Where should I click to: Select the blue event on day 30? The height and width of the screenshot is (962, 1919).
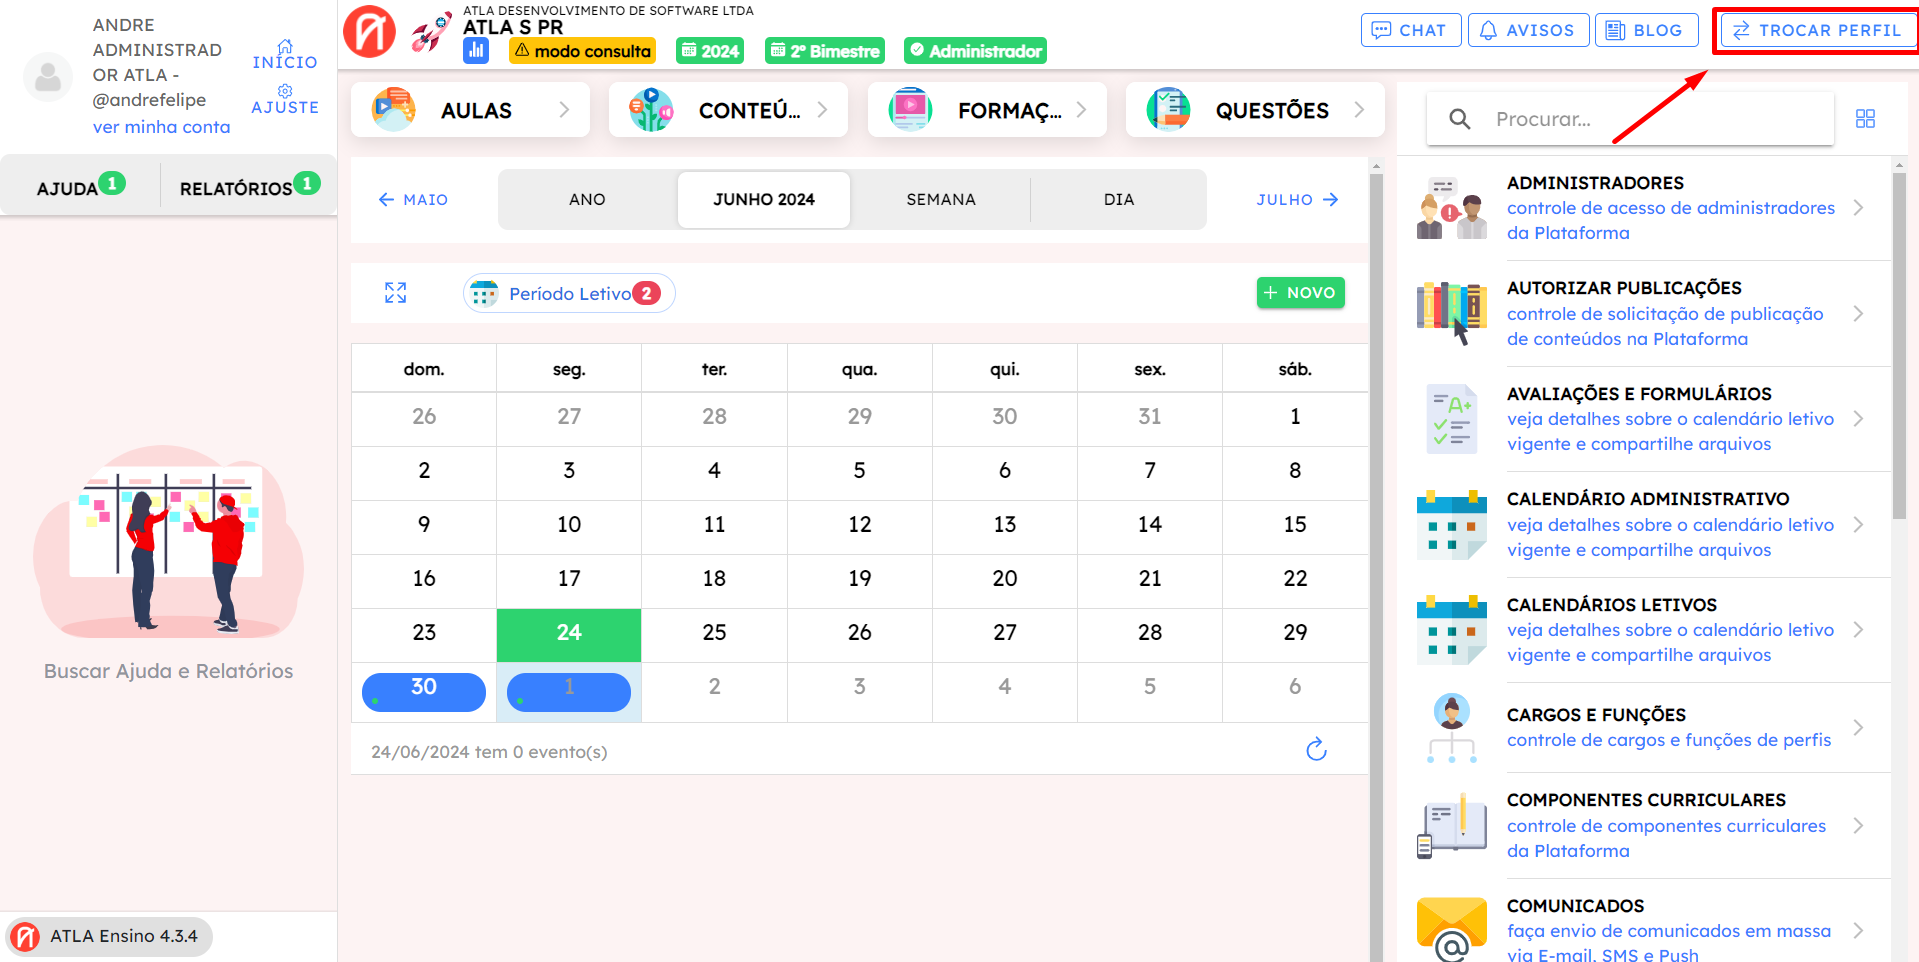point(424,691)
